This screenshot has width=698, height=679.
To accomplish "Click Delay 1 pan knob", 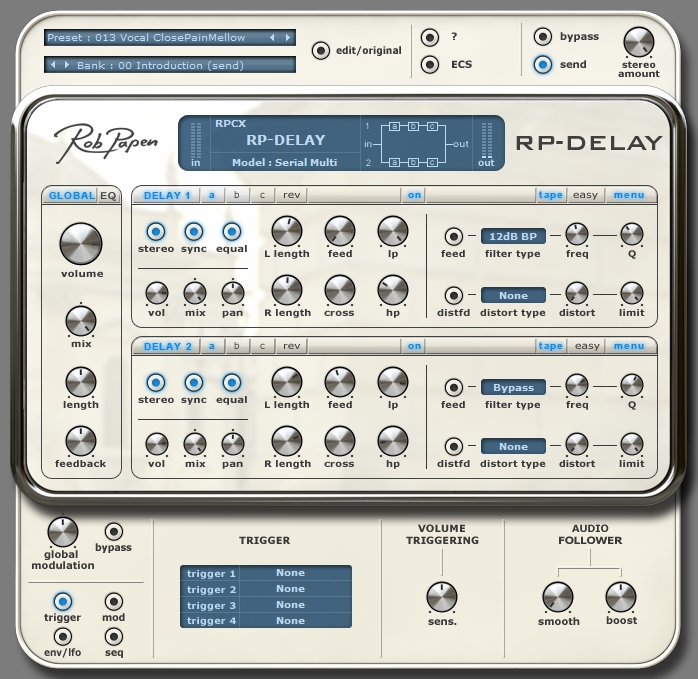I will [233, 293].
